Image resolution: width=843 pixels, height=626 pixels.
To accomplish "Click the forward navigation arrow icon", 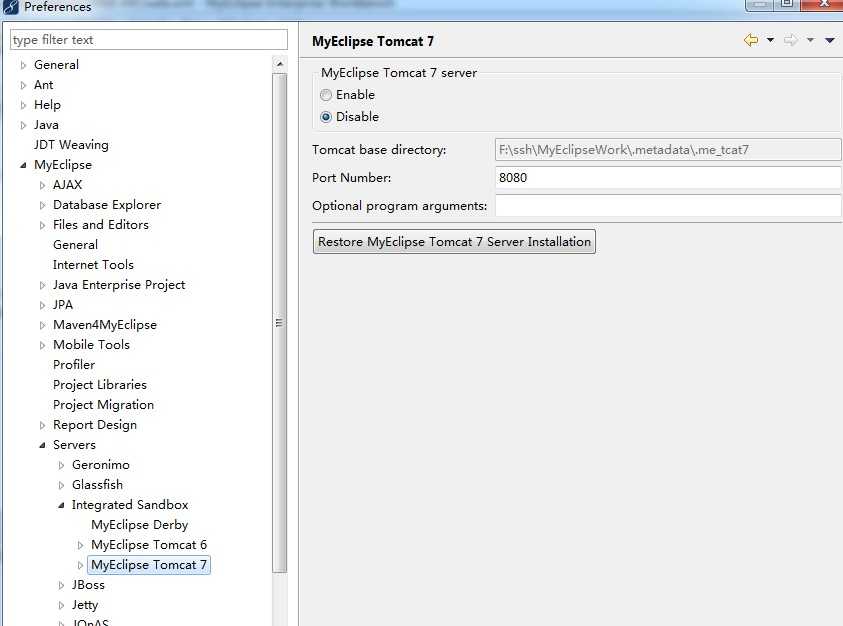I will click(790, 40).
